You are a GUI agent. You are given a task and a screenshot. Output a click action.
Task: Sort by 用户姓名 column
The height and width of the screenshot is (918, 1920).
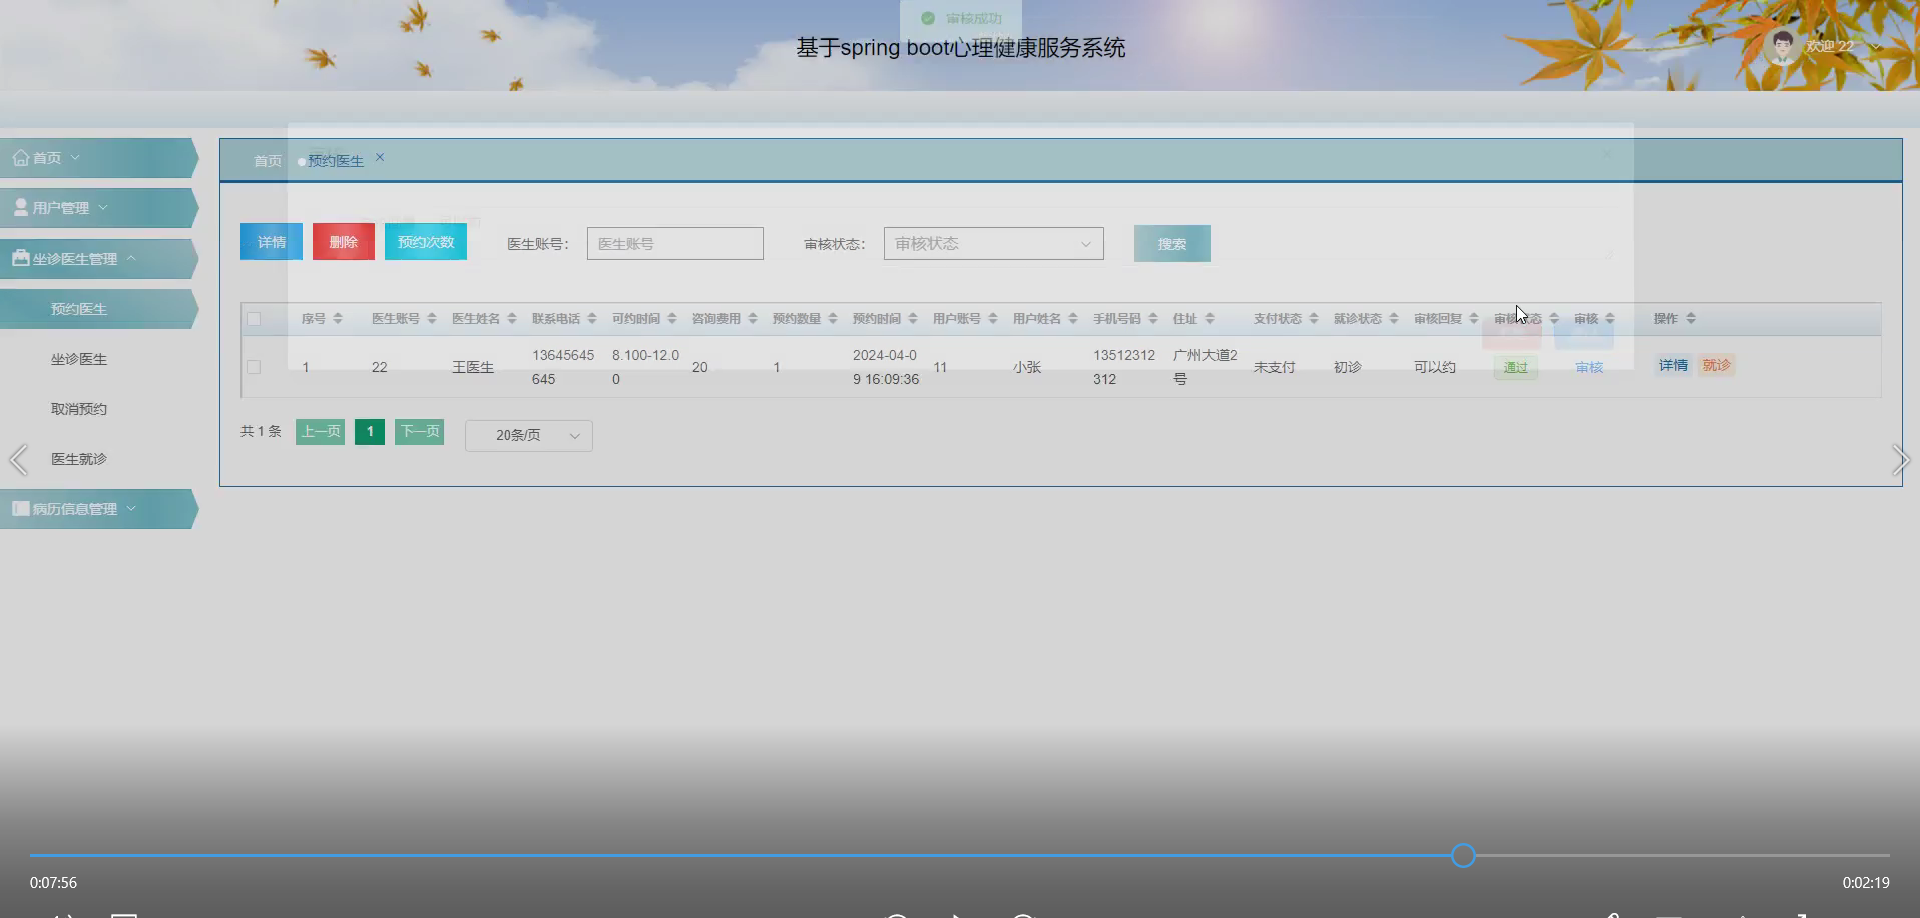1073,318
